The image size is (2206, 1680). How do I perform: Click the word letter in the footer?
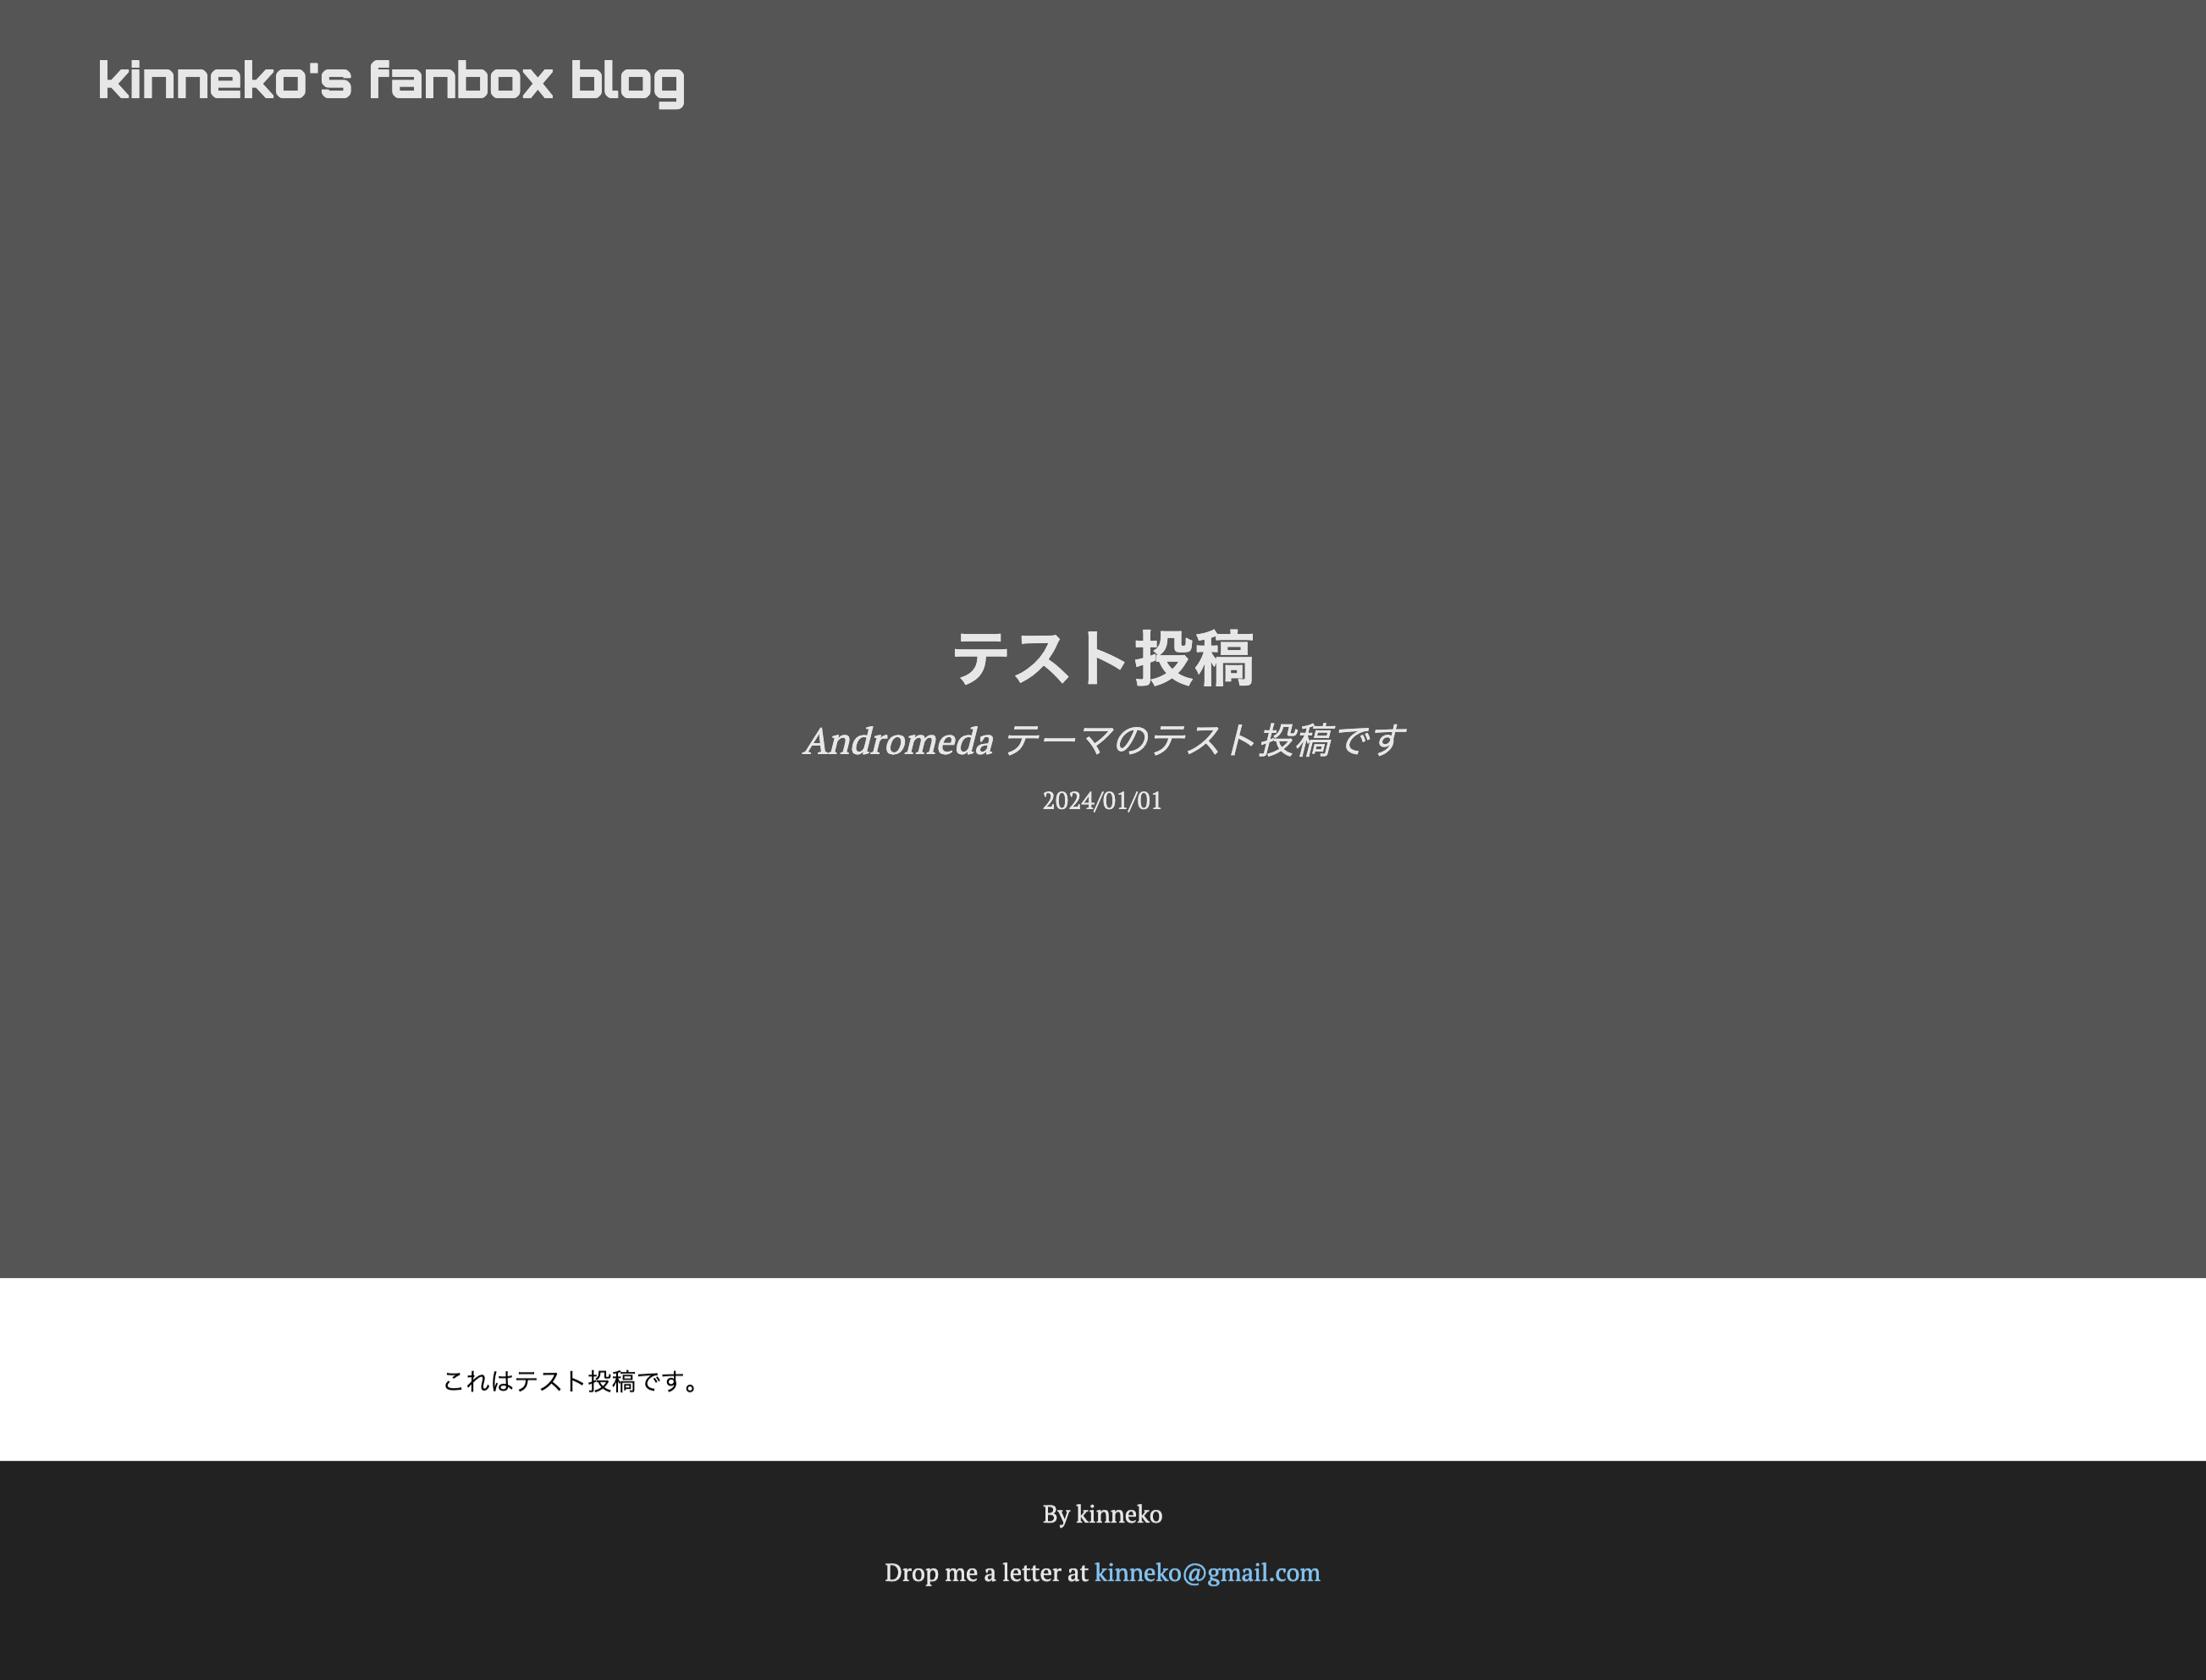[1031, 1572]
